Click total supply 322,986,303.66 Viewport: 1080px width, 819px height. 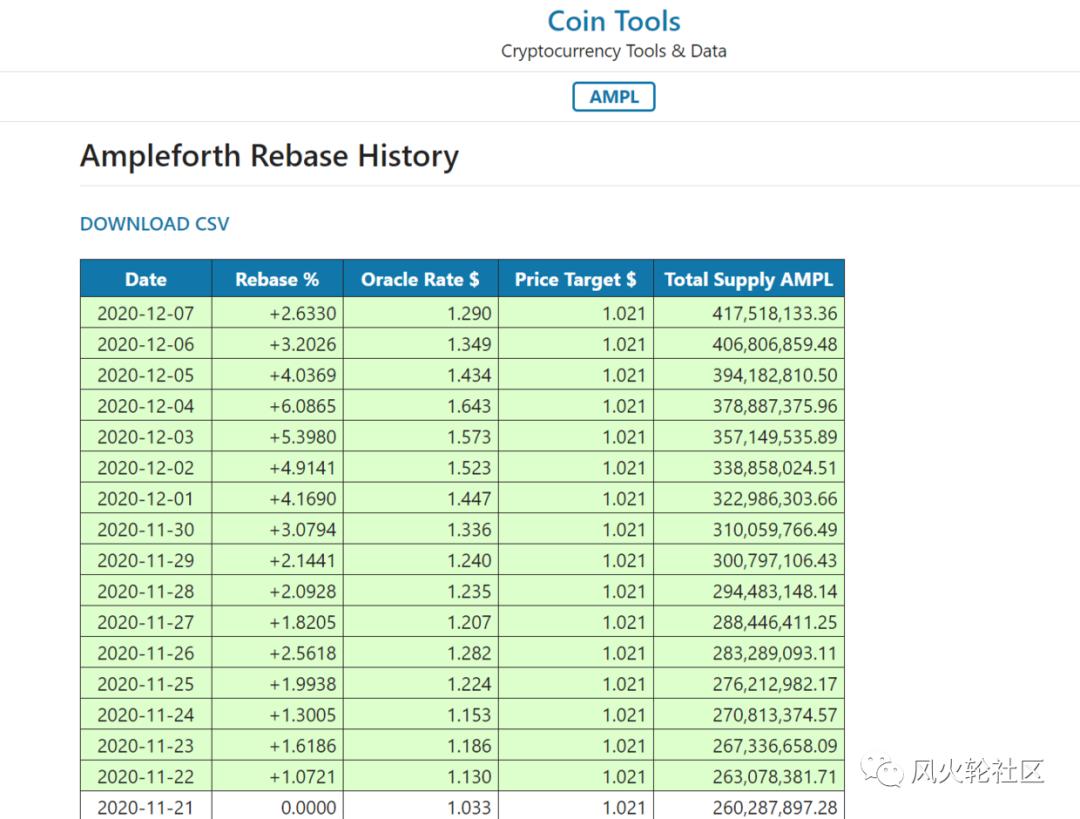click(775, 499)
